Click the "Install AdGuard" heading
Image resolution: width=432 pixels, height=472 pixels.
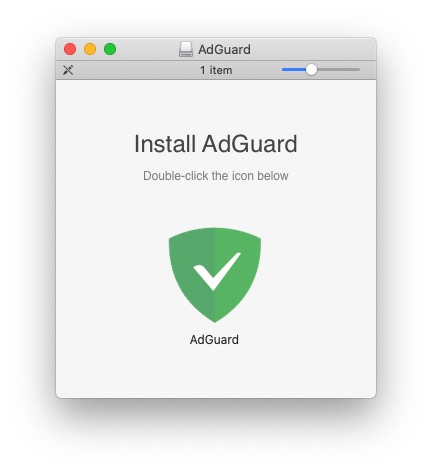(x=216, y=144)
